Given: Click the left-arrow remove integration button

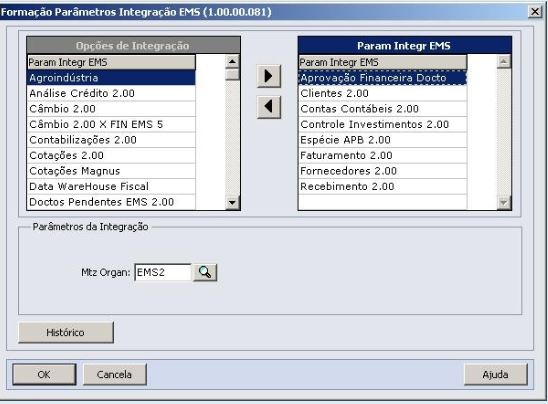Looking at the screenshot, I should [x=268, y=107].
